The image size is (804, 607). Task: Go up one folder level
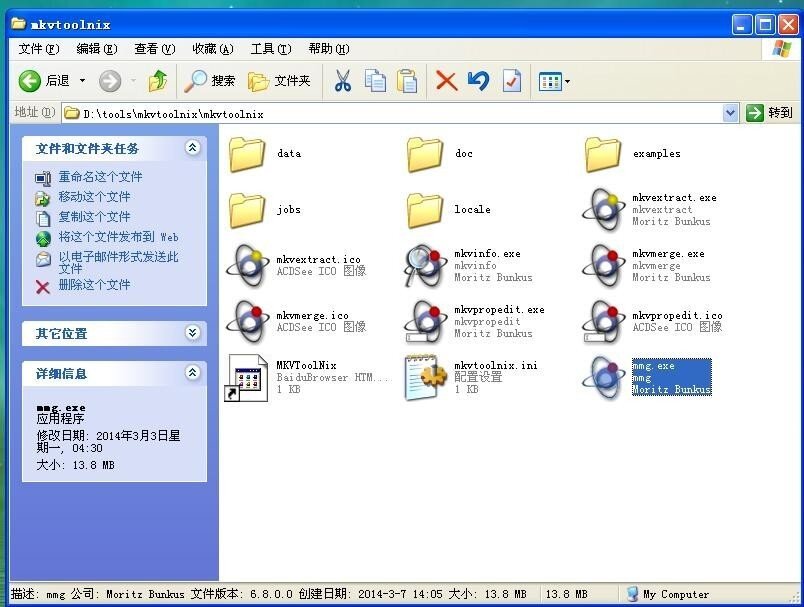158,81
